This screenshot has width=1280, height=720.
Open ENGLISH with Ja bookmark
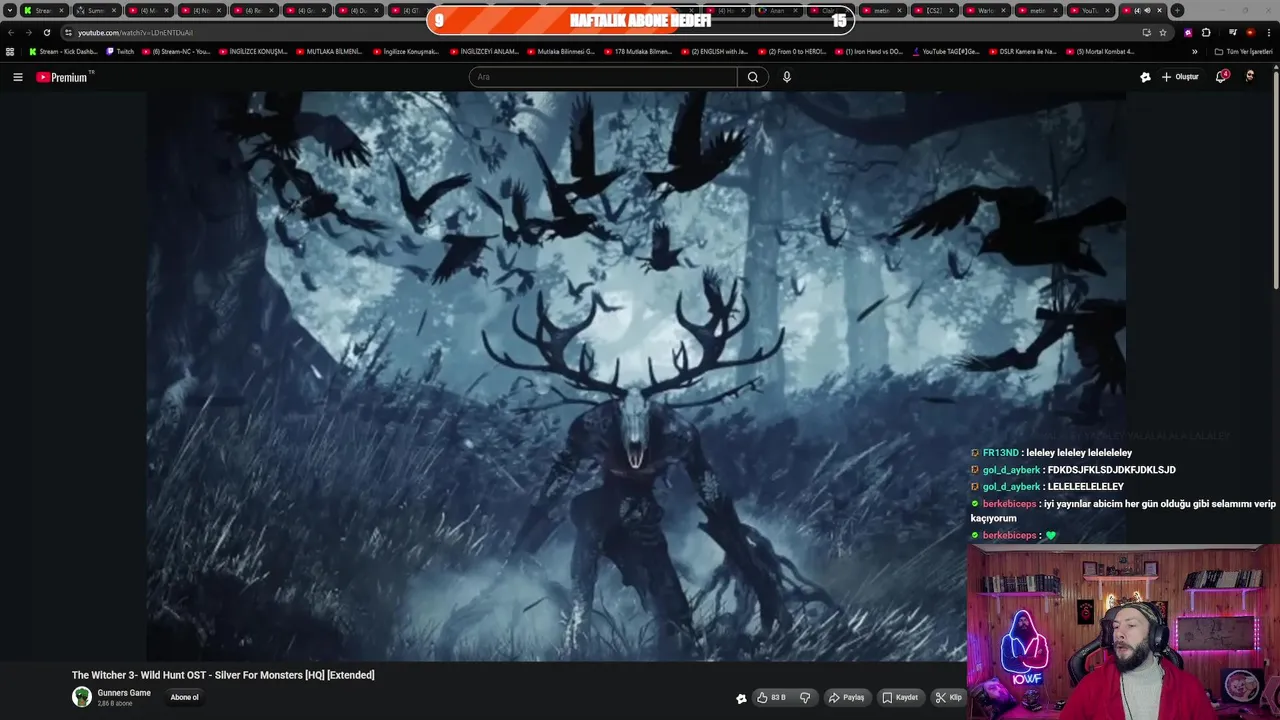714,51
